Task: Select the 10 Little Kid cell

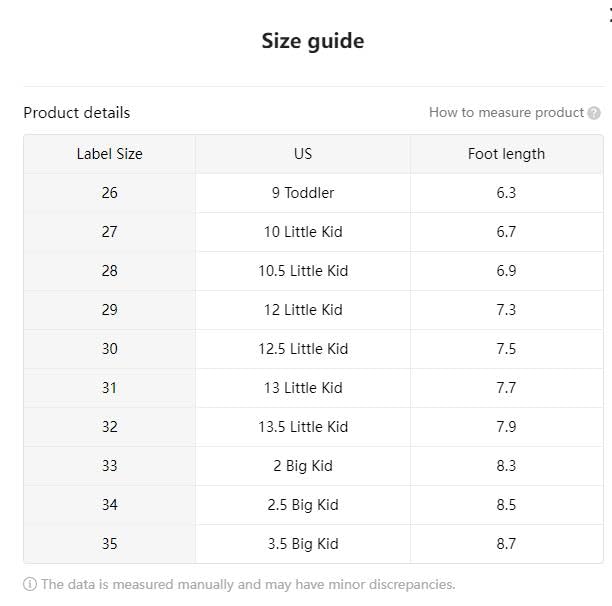Action: click(x=303, y=232)
